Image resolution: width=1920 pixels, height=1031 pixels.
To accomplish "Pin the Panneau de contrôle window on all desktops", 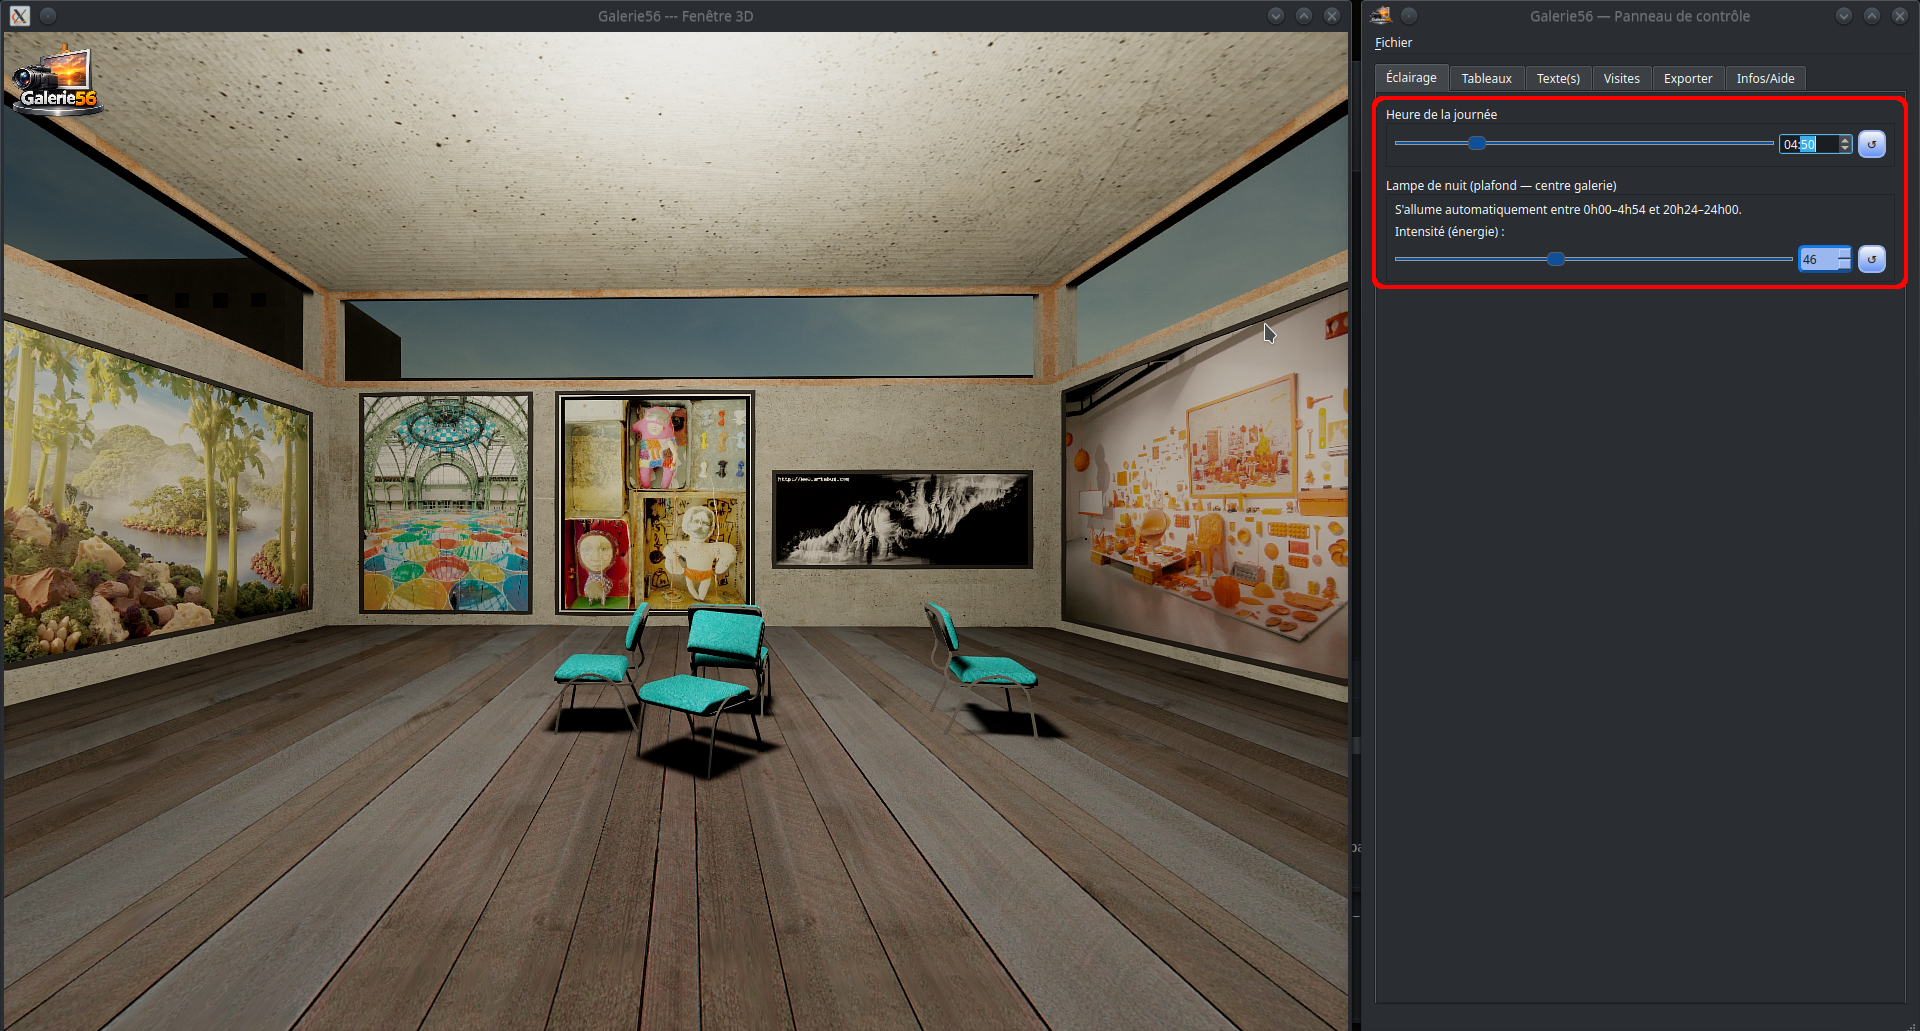I will click(x=1409, y=15).
